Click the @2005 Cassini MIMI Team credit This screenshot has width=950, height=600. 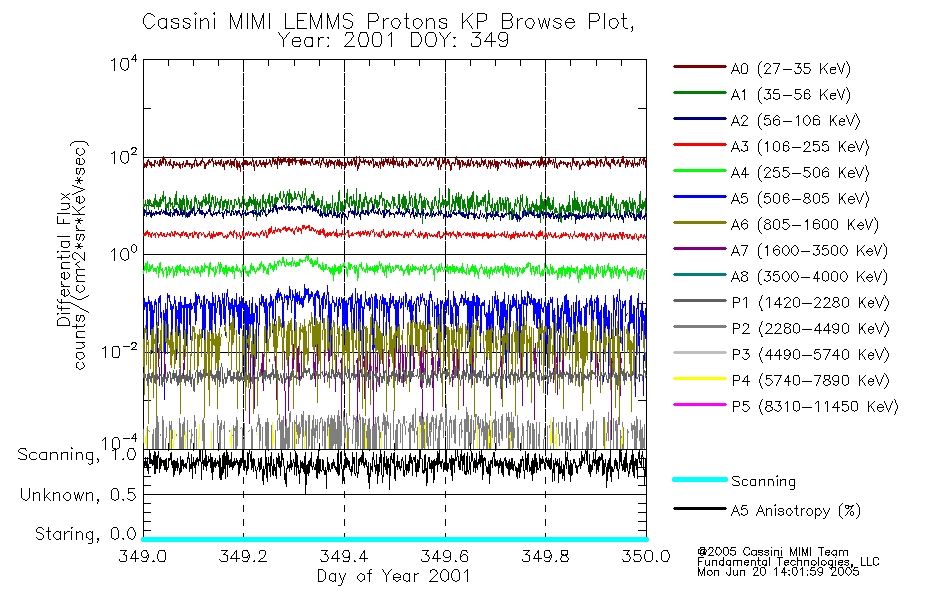tap(772, 552)
